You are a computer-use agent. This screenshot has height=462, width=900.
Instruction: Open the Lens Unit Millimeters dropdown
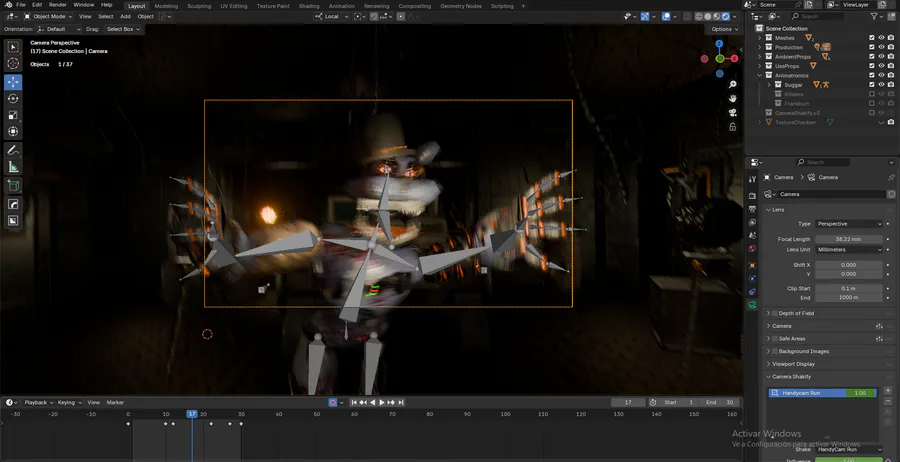point(849,250)
